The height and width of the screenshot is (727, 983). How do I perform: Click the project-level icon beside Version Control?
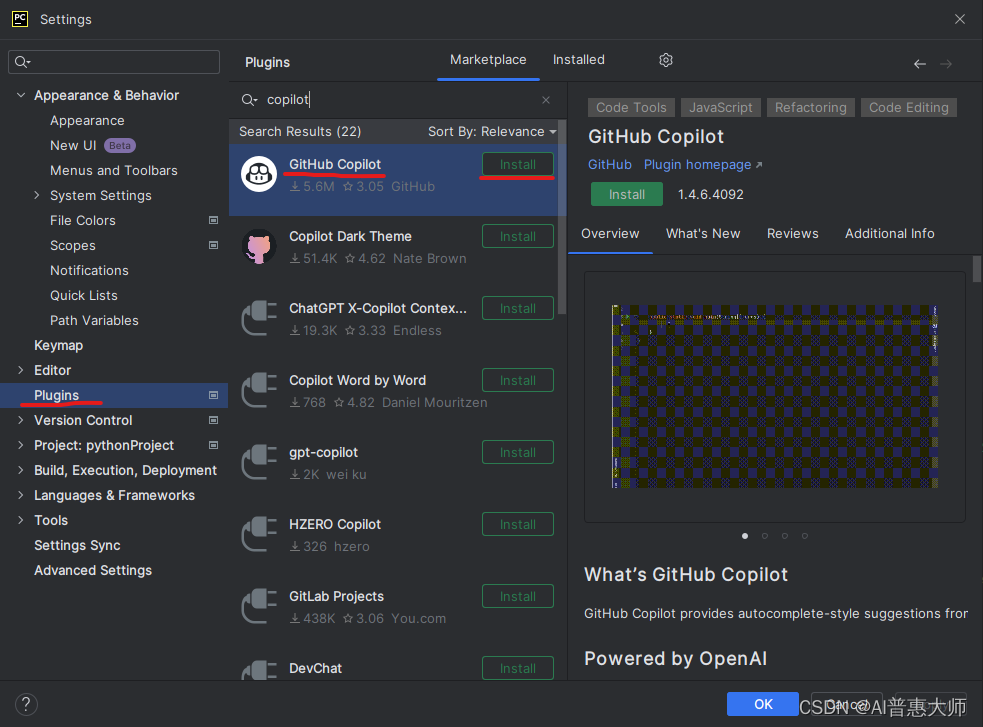pyautogui.click(x=213, y=421)
